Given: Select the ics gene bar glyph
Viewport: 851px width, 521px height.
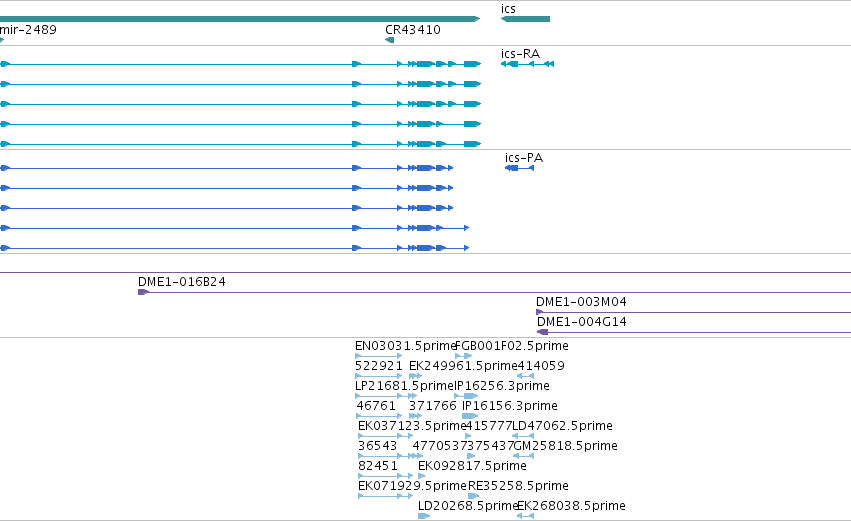Looking at the screenshot, I should pyautogui.click(x=525, y=19).
